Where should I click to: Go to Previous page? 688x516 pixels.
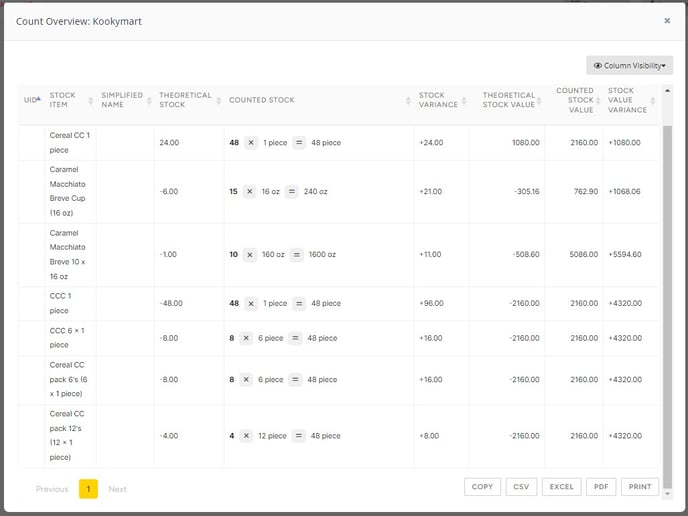point(52,489)
